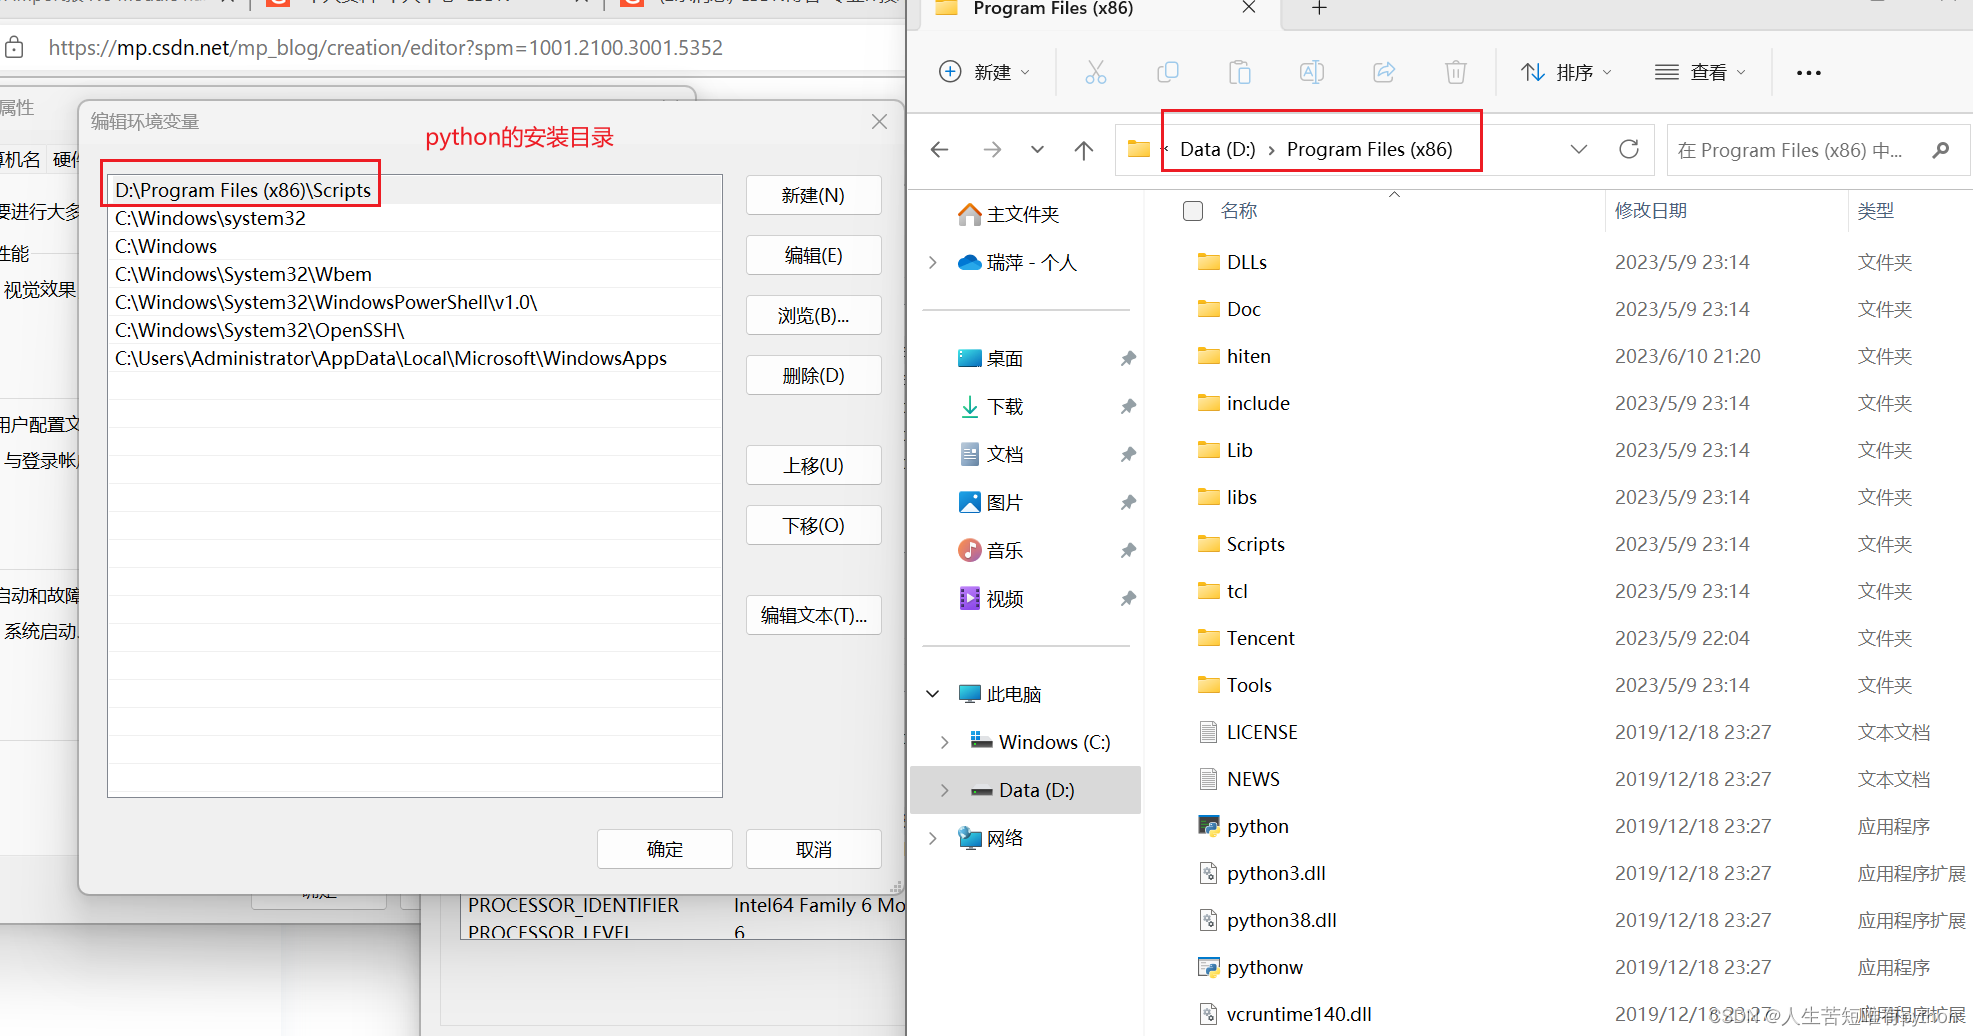The width and height of the screenshot is (1973, 1036).
Task: Click 新建(N) to add a new path entry
Action: point(813,194)
